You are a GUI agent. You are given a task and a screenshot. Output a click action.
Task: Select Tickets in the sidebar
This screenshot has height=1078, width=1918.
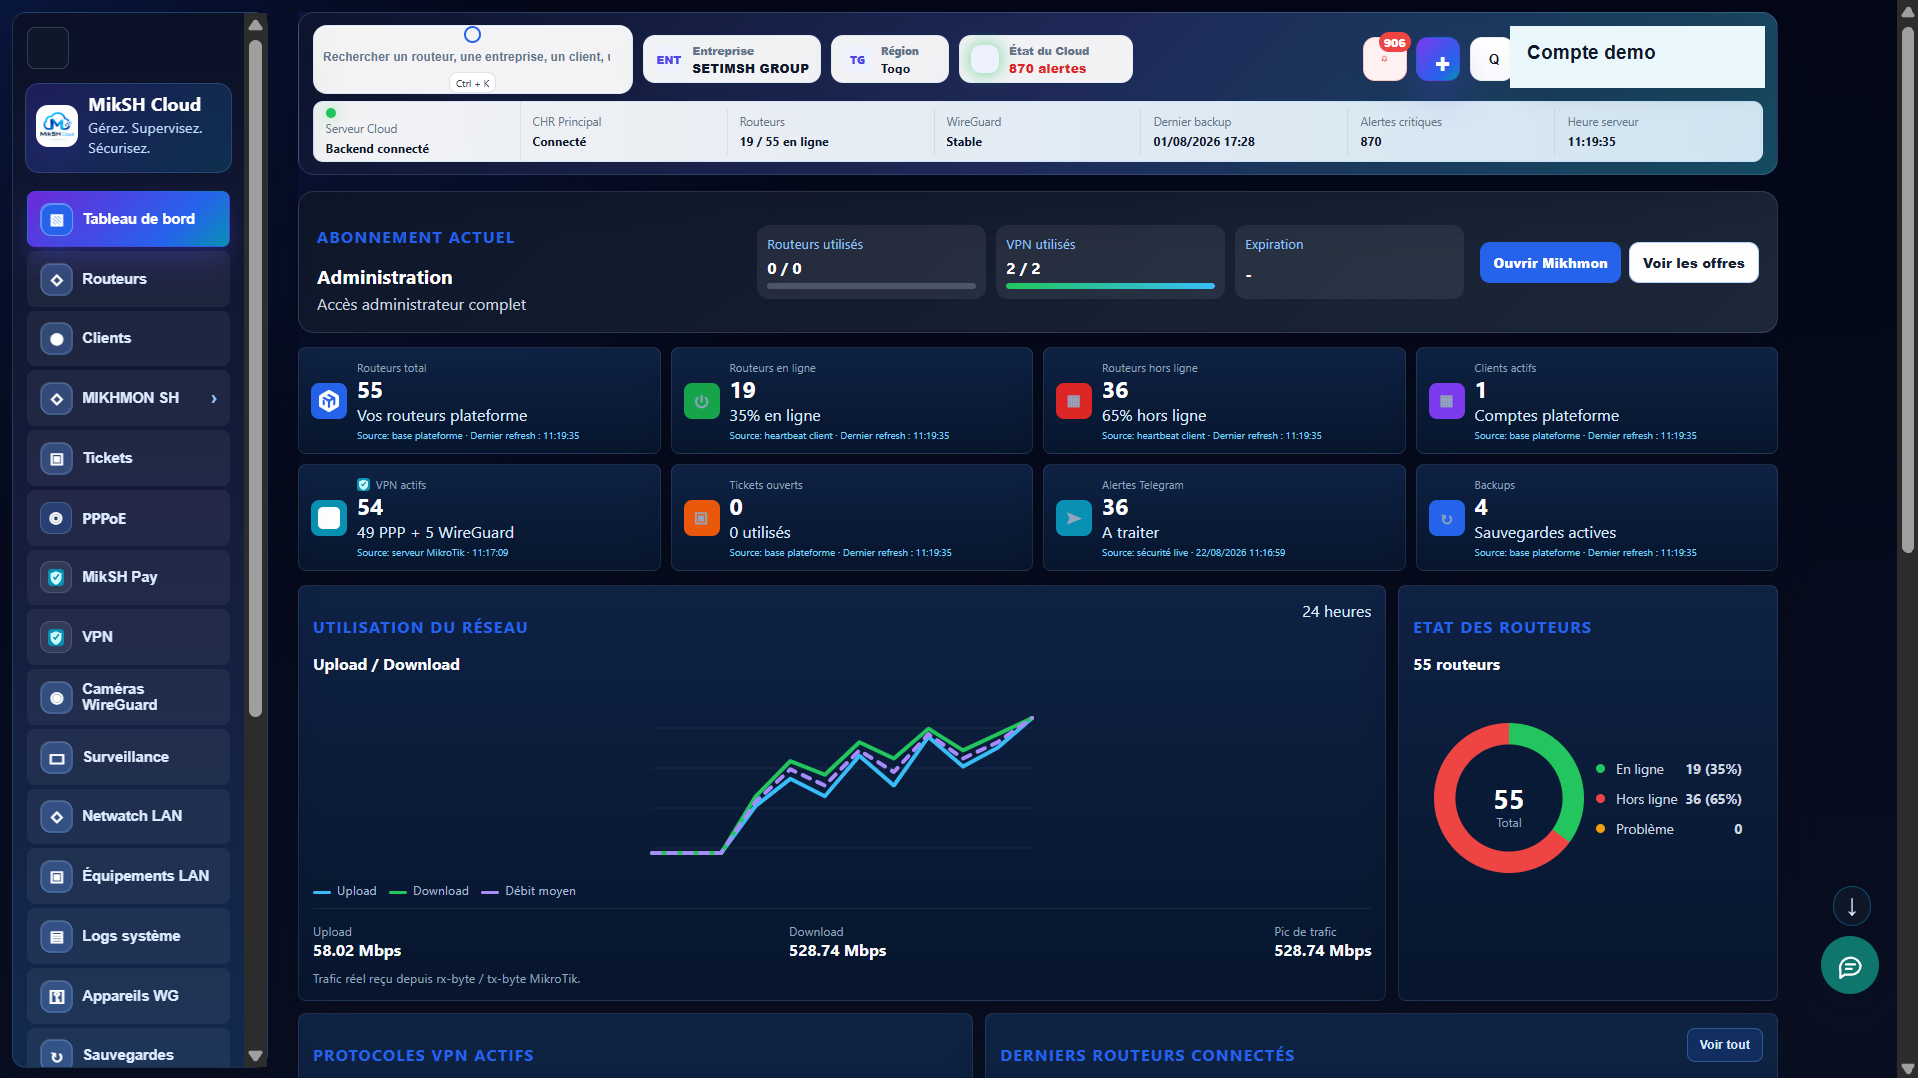coord(128,458)
